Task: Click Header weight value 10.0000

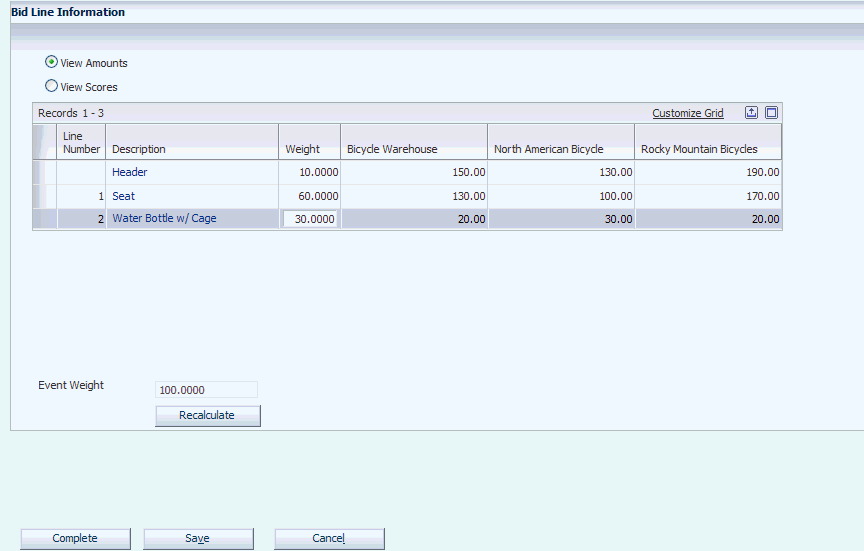Action: 318,172
